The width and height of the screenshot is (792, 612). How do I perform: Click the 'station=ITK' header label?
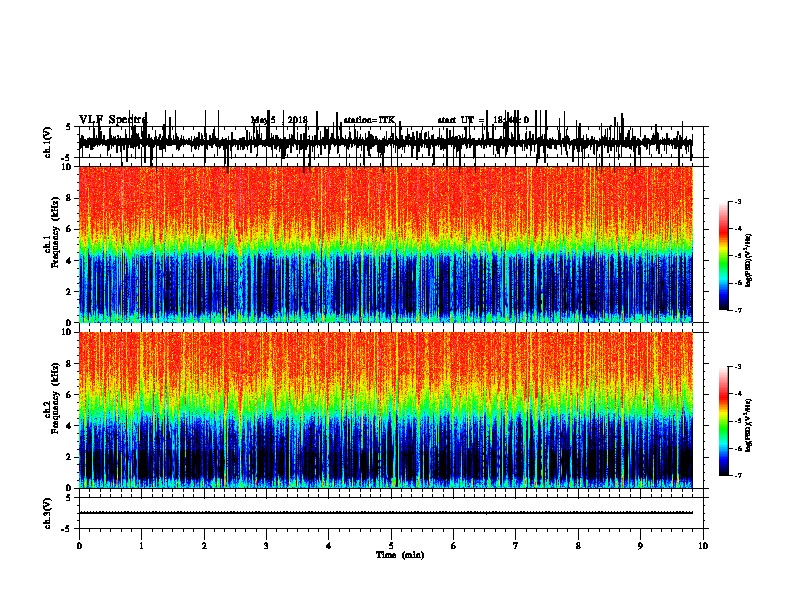coord(369,120)
